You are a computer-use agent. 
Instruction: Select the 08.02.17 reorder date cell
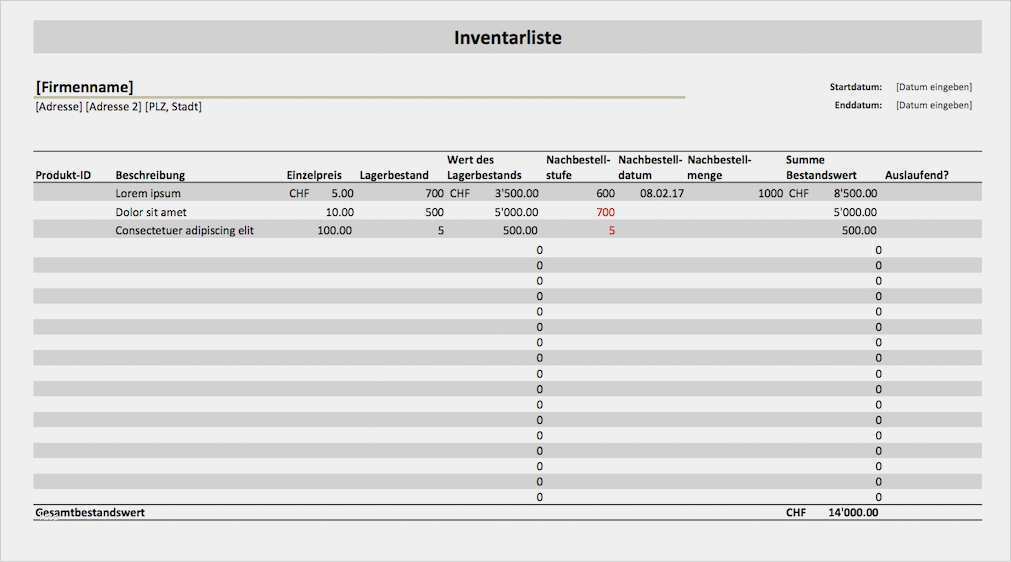[662, 193]
